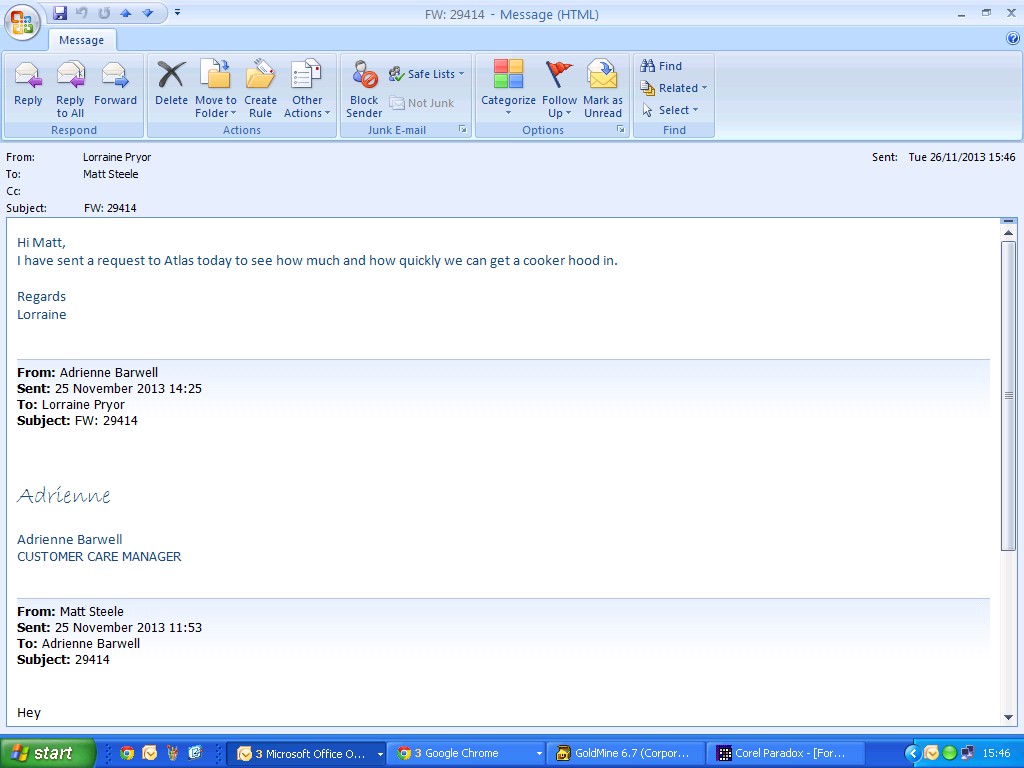Forward this message using the Forward icon
The width and height of the screenshot is (1024, 768).
click(115, 82)
